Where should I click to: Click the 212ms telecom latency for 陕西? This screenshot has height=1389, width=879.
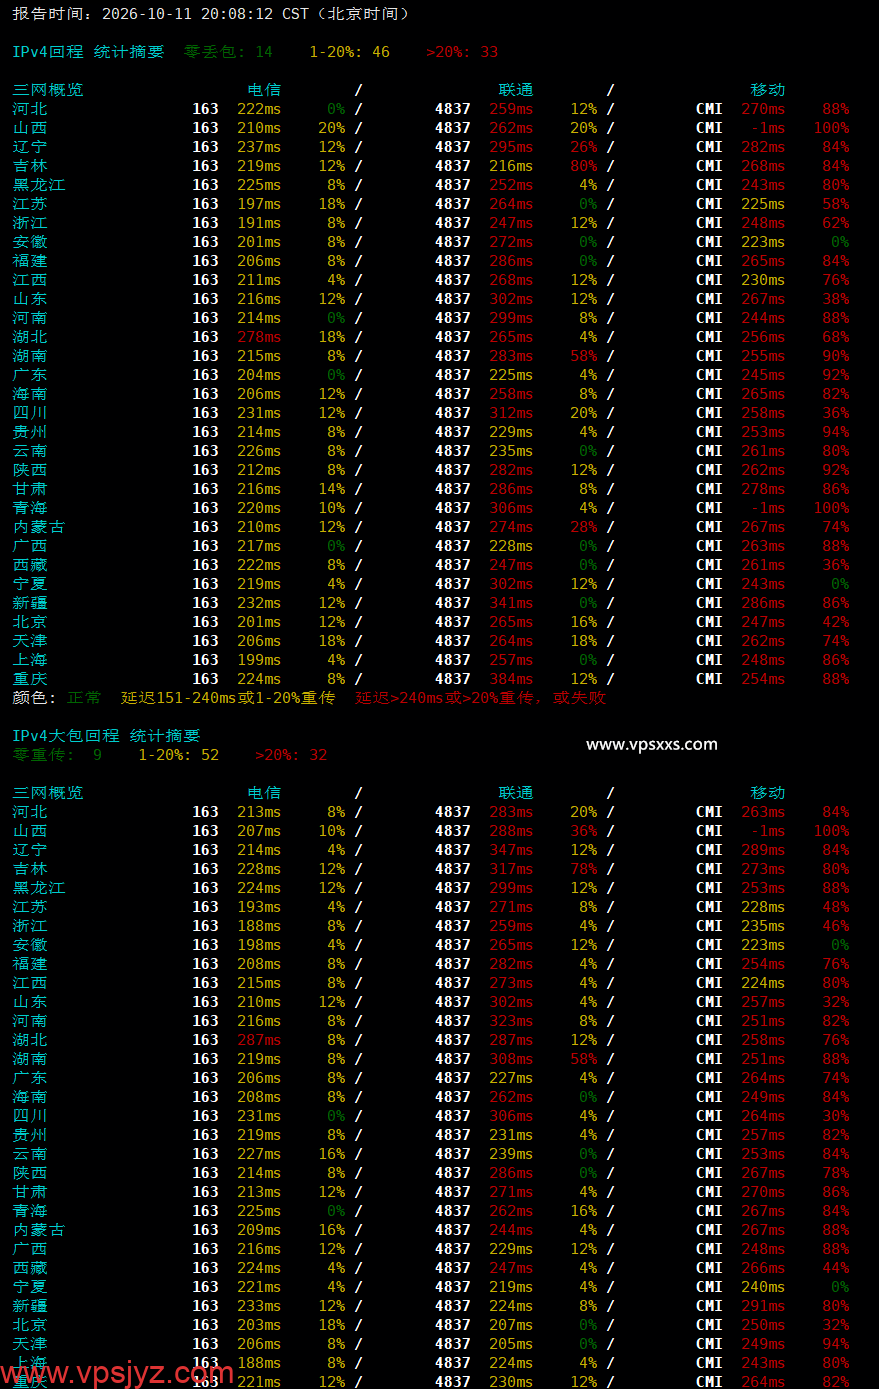pos(259,470)
